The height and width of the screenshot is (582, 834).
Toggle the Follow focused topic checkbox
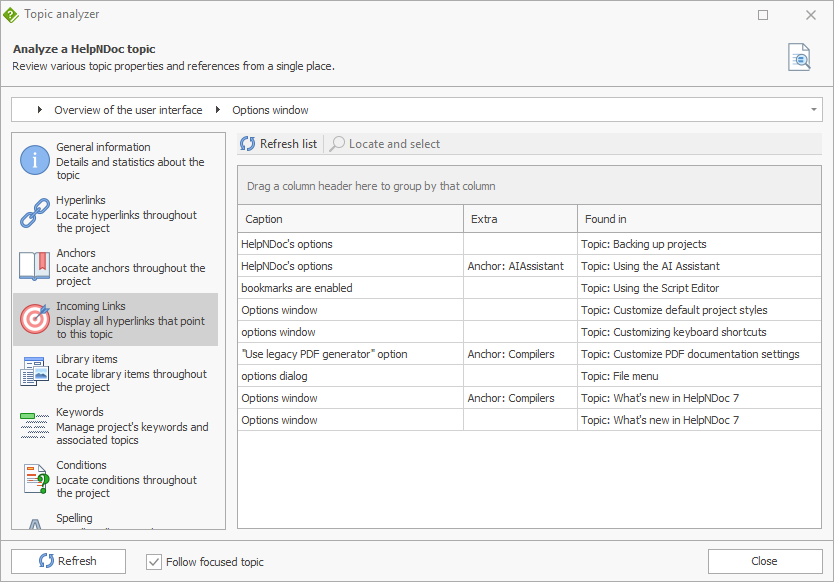click(x=154, y=562)
